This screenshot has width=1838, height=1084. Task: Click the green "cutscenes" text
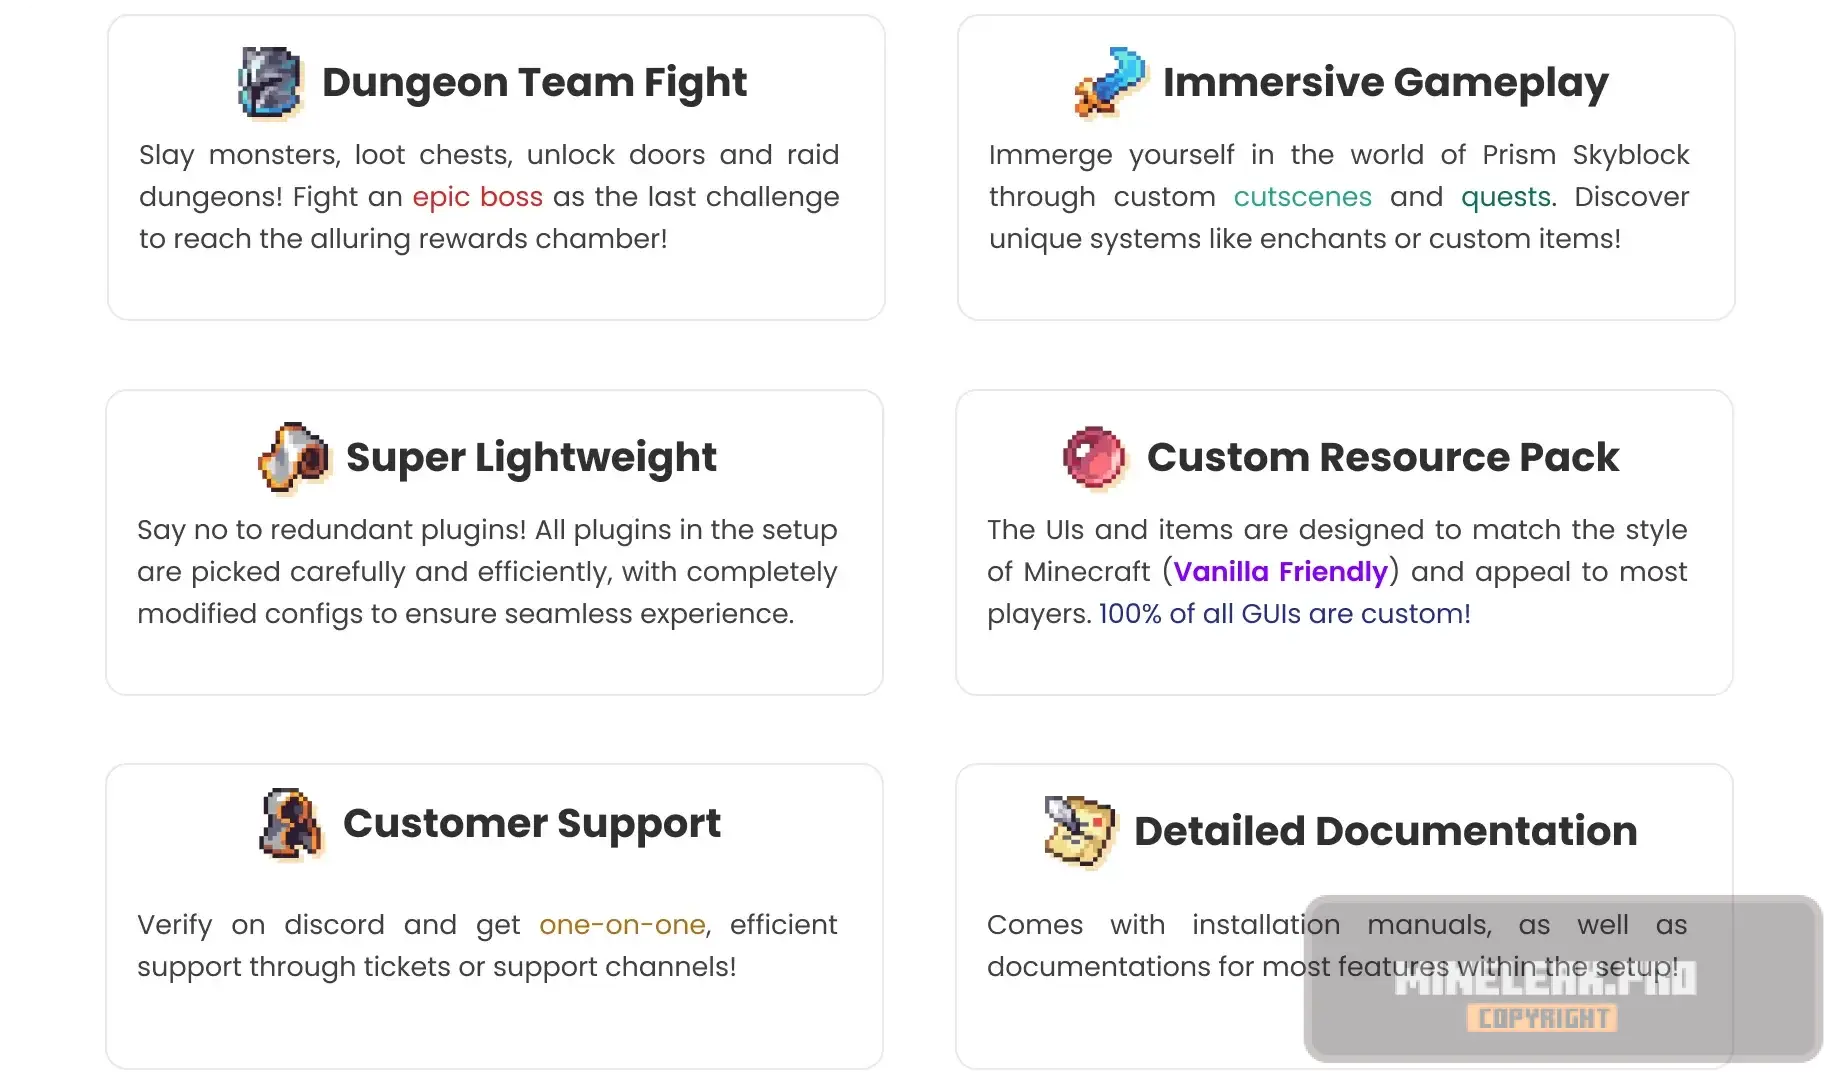(x=1302, y=197)
